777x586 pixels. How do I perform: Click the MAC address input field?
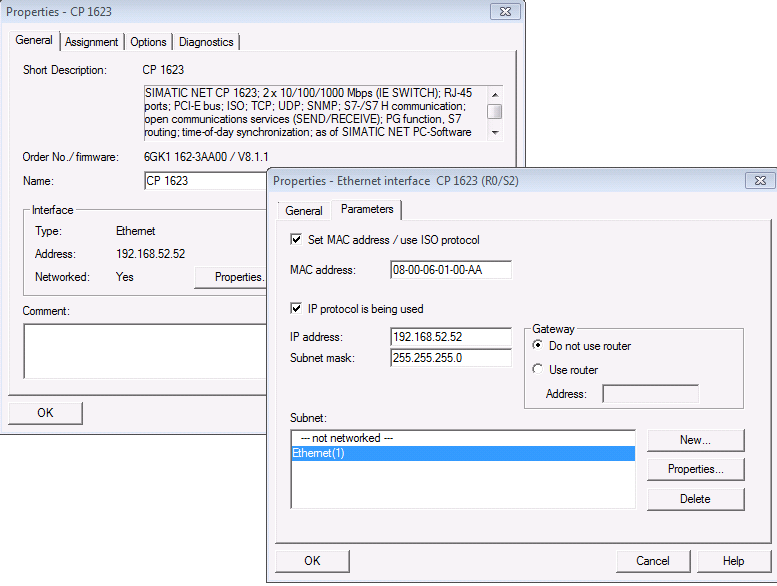point(451,270)
